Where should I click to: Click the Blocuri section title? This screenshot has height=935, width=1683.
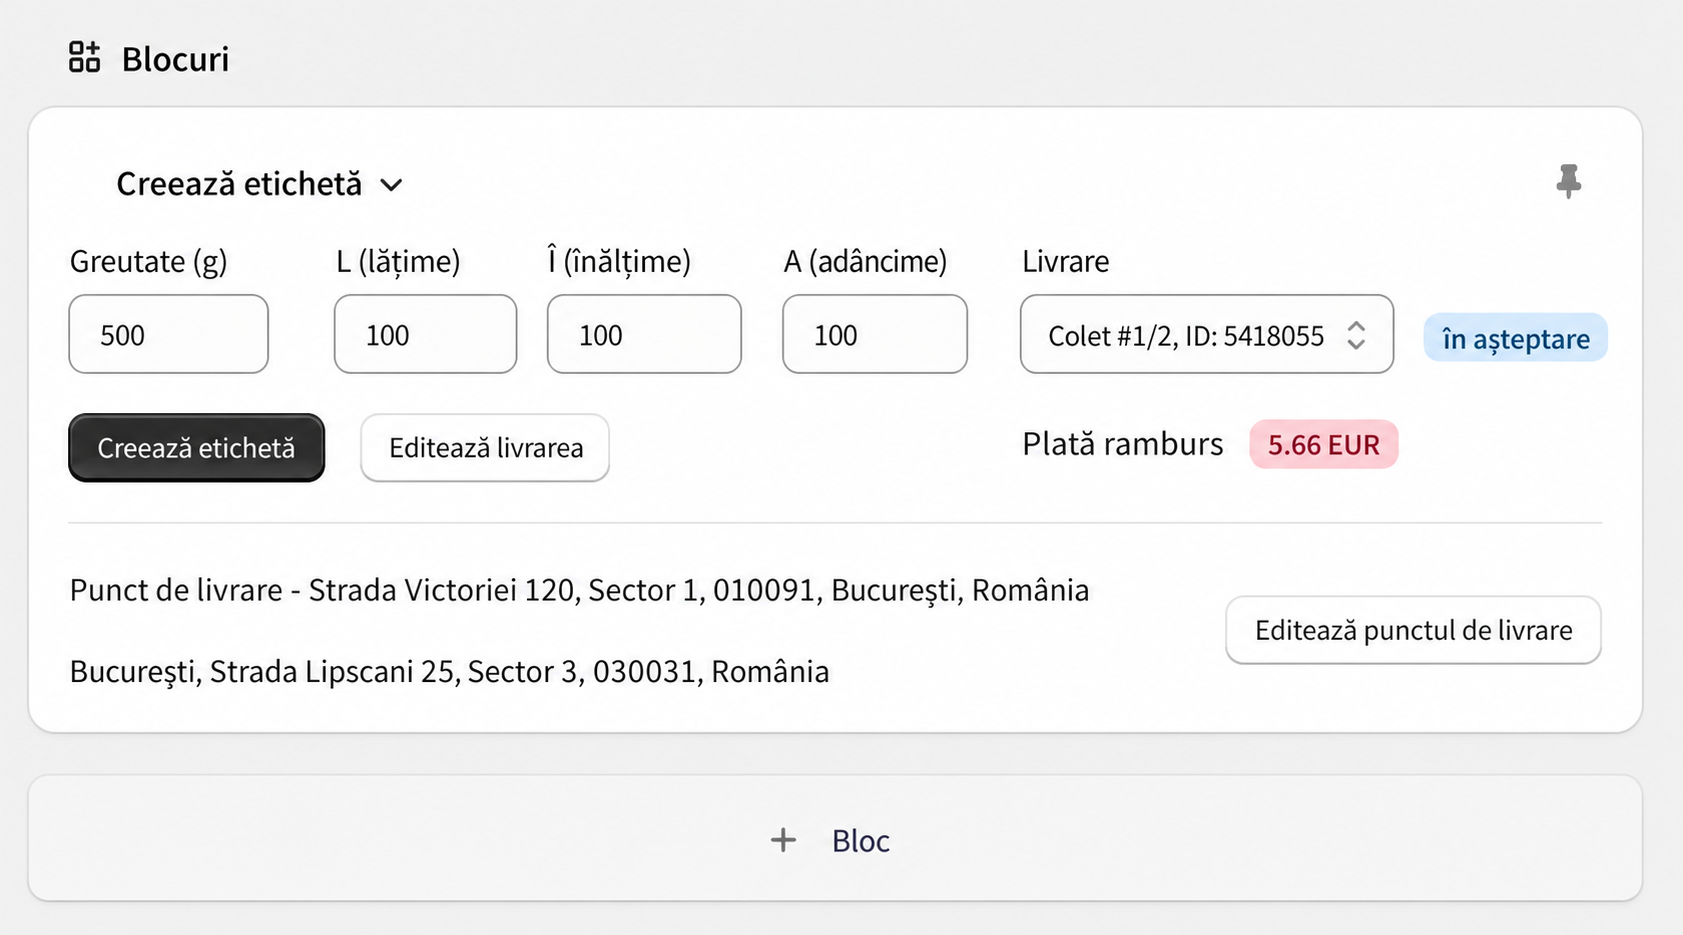175,59
